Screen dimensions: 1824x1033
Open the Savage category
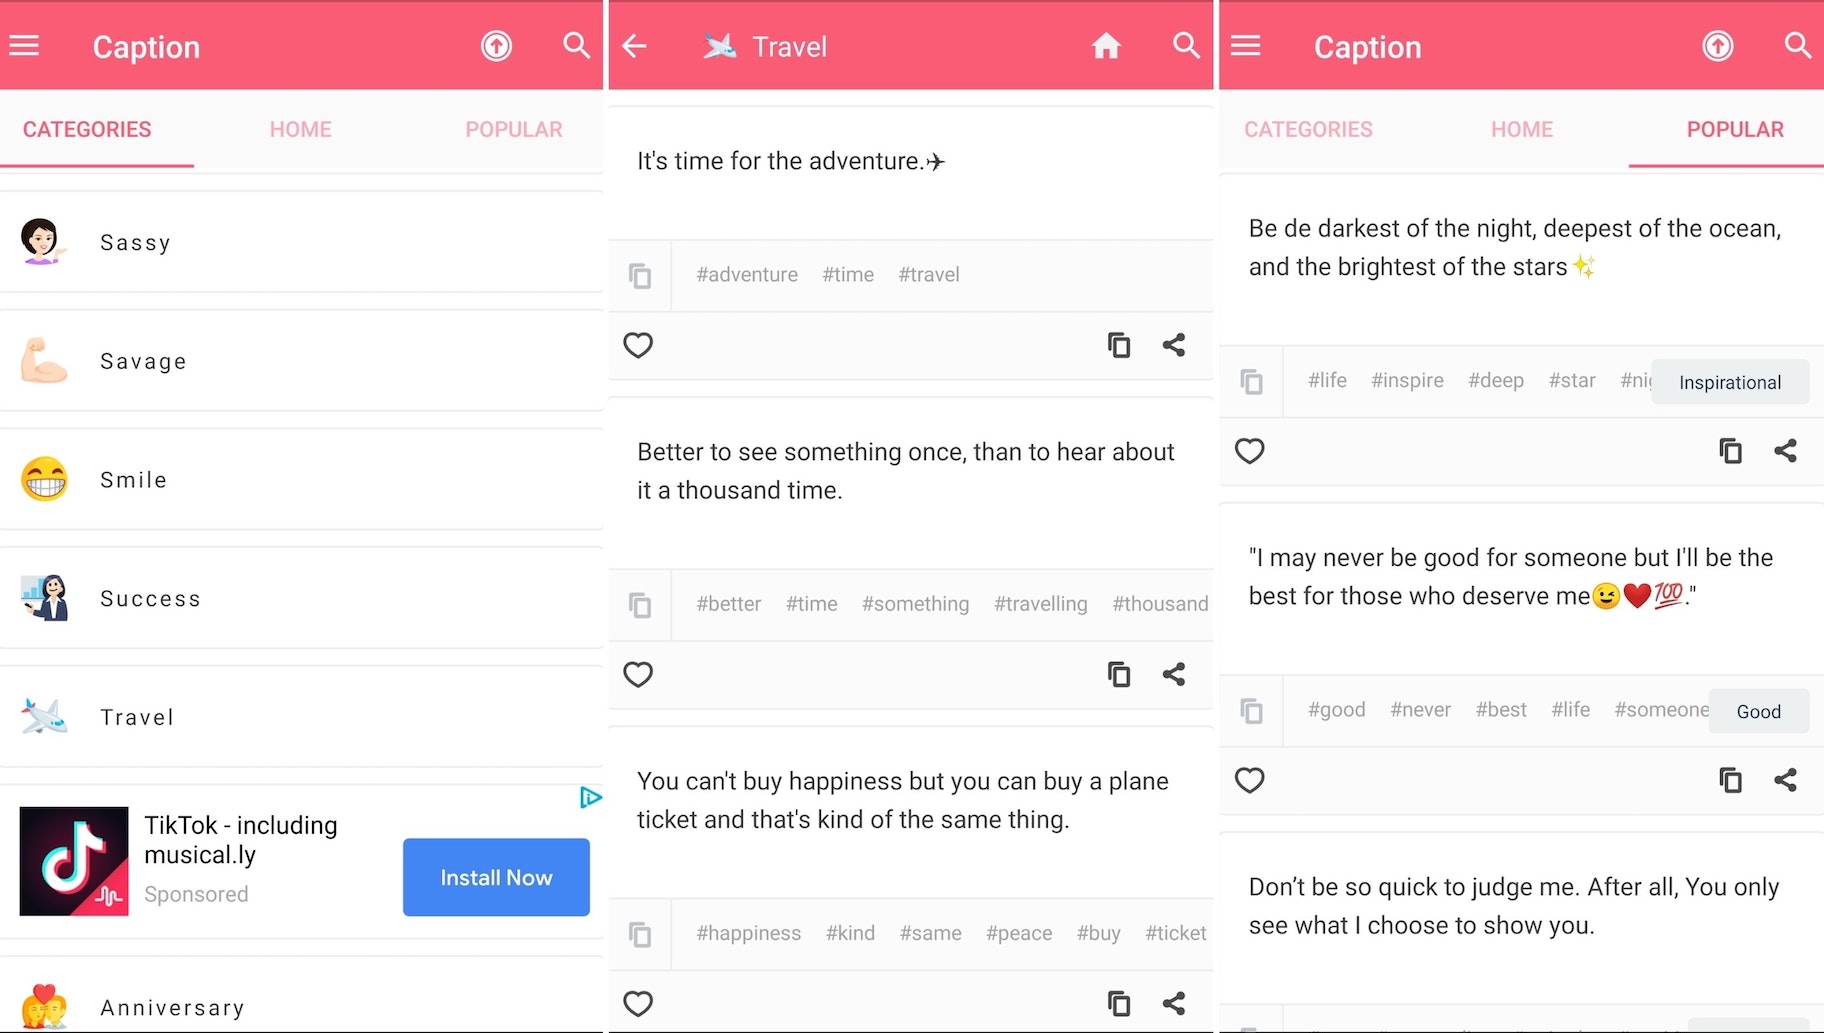[143, 361]
